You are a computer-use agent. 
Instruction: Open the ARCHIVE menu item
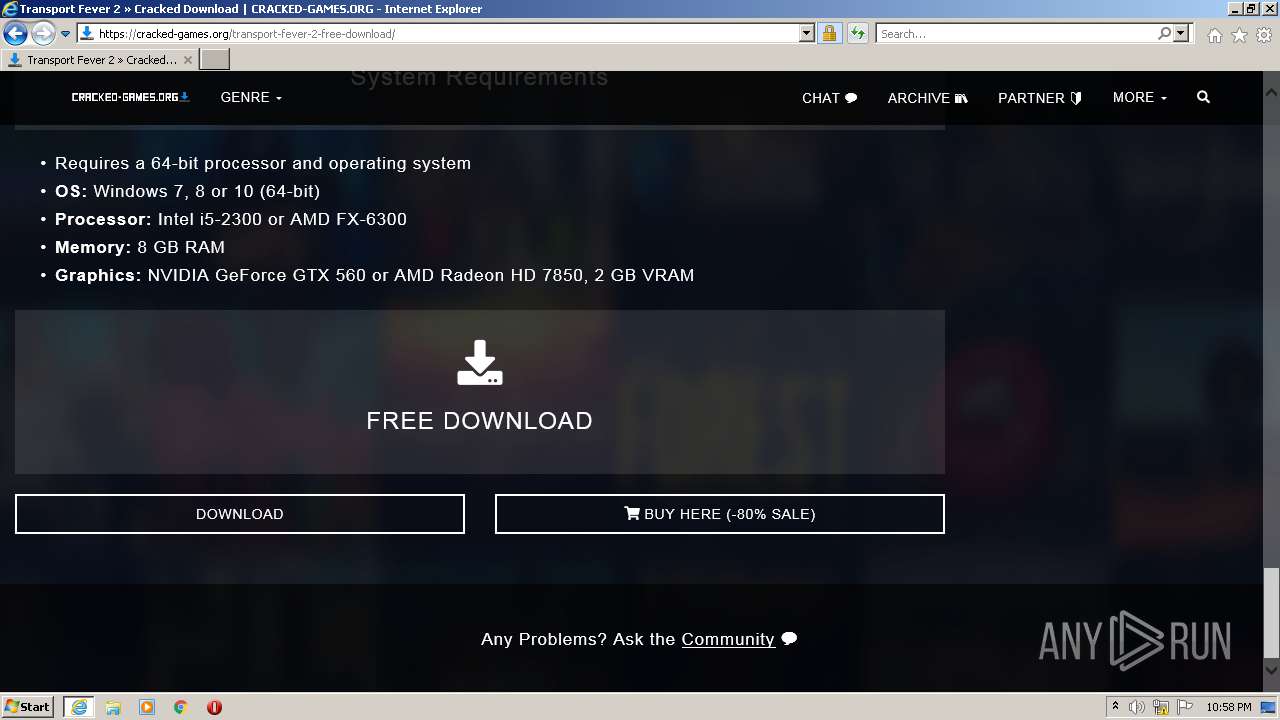(927, 98)
